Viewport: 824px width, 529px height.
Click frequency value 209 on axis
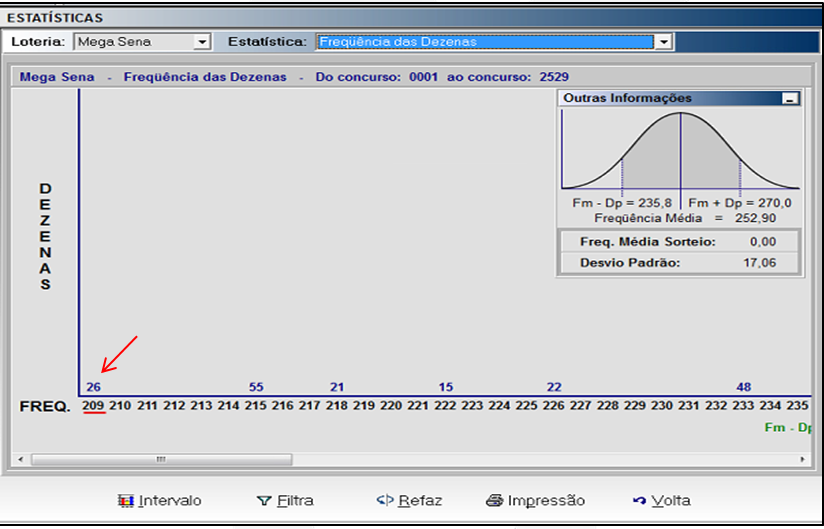[94, 406]
